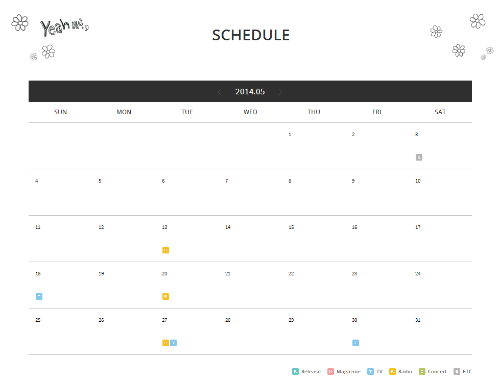Image resolution: width=500 pixels, height=386 pixels.
Task: Select the date cell for May 31
Action: coord(440,331)
